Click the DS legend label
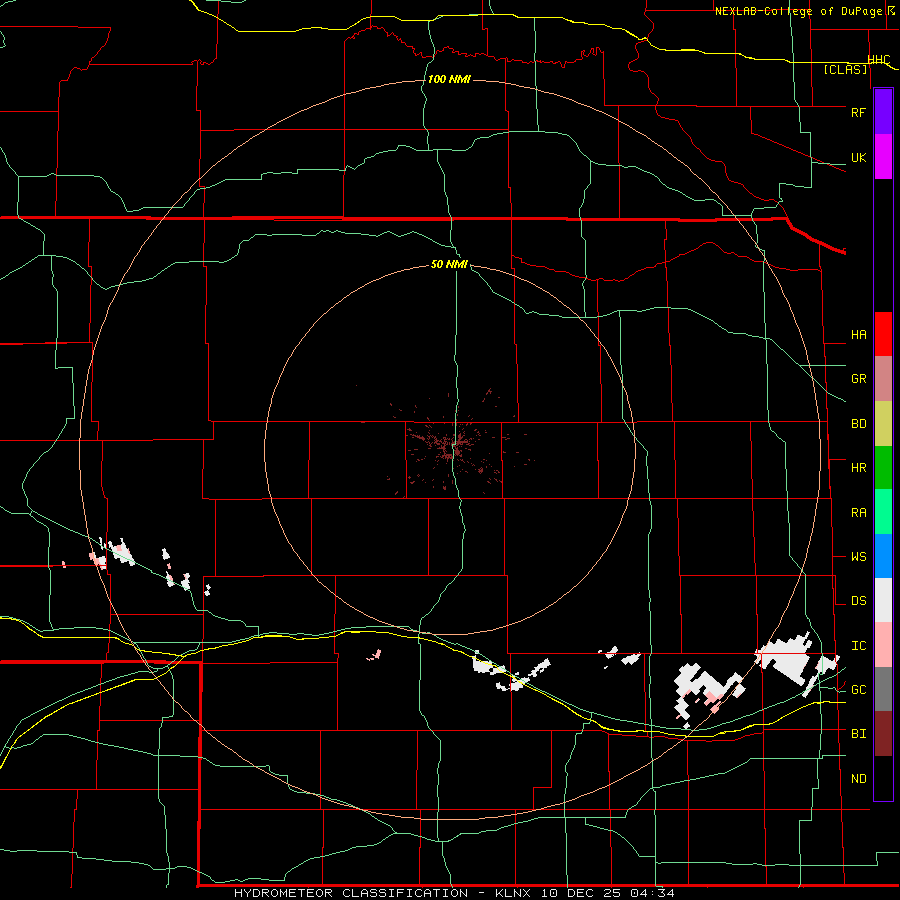Image resolution: width=900 pixels, height=900 pixels. click(x=858, y=601)
